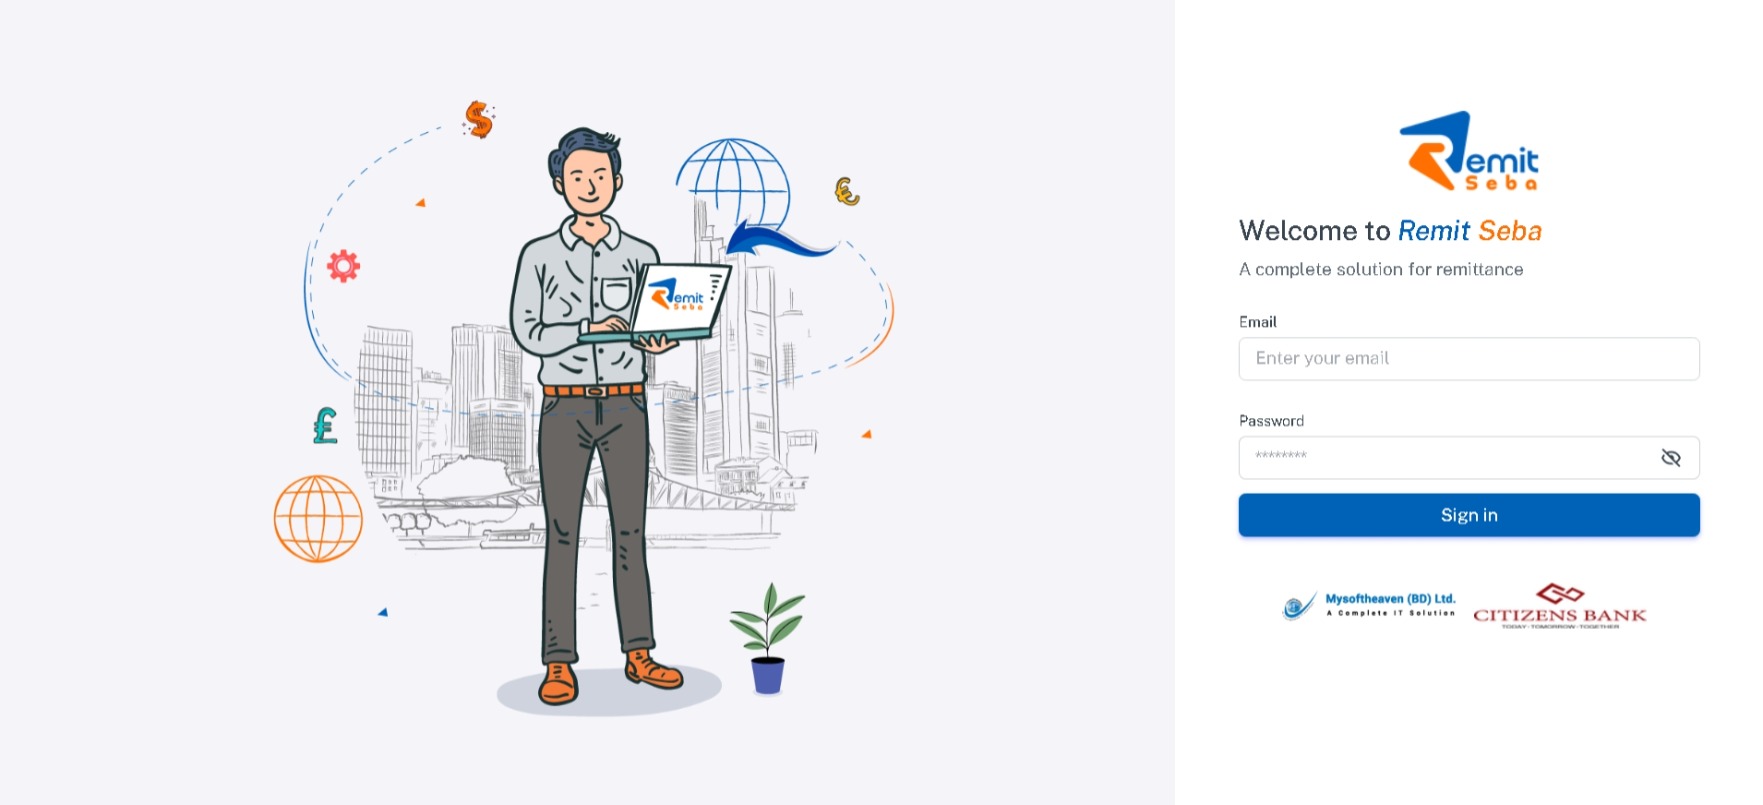Focus the Password input field
The image size is (1763, 805).
1469,458
